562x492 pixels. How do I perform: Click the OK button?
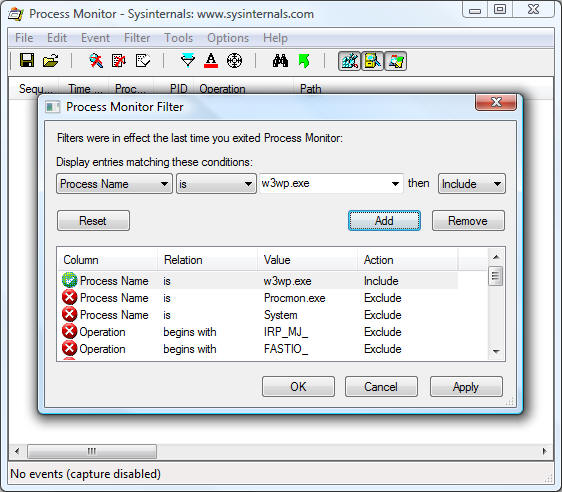[298, 386]
